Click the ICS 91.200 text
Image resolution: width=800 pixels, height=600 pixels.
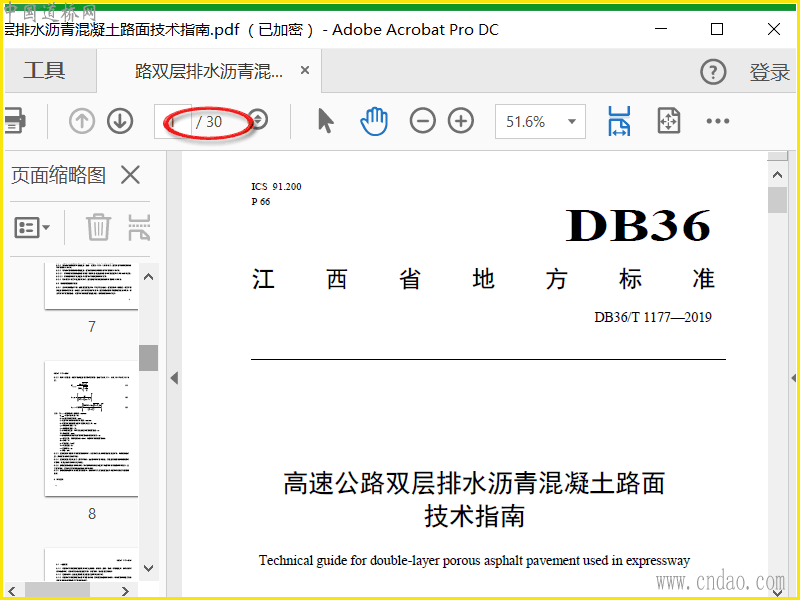click(x=276, y=187)
